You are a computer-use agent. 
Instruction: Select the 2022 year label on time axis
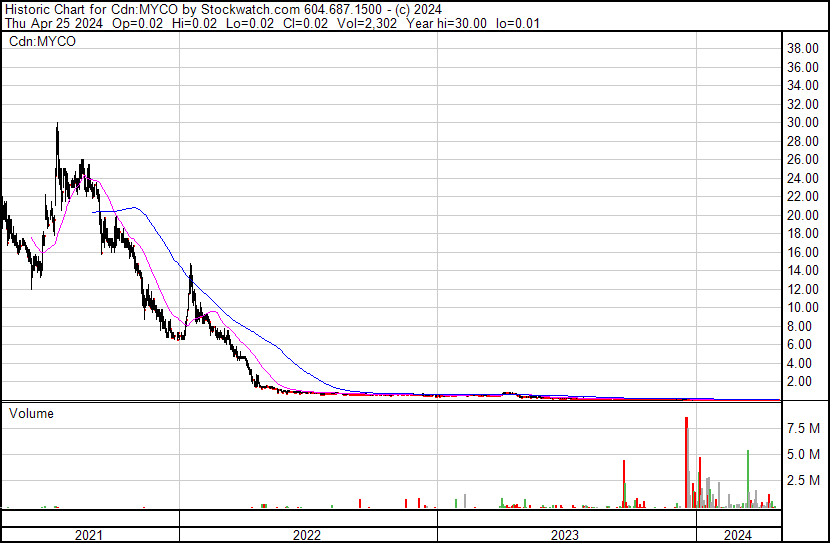[307, 535]
